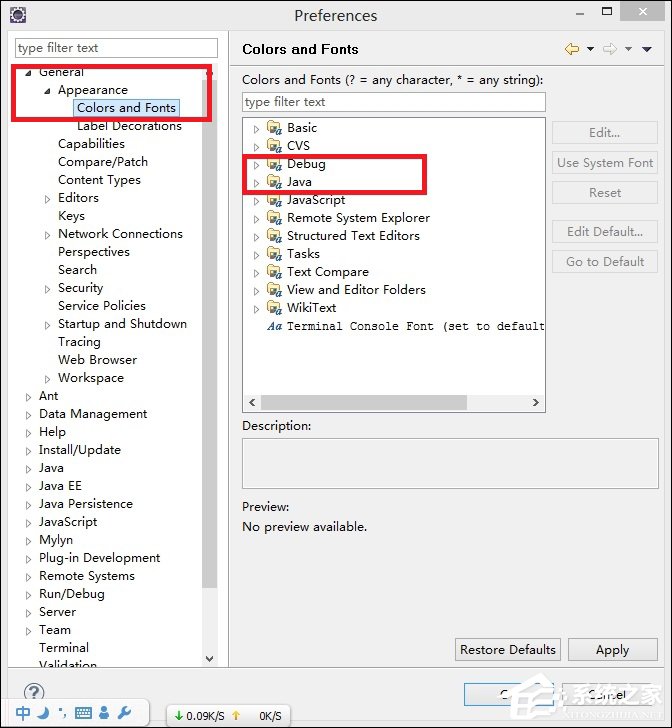This screenshot has height=728, width=672.
Task: Click the Java category folder icon
Action: [x=274, y=182]
